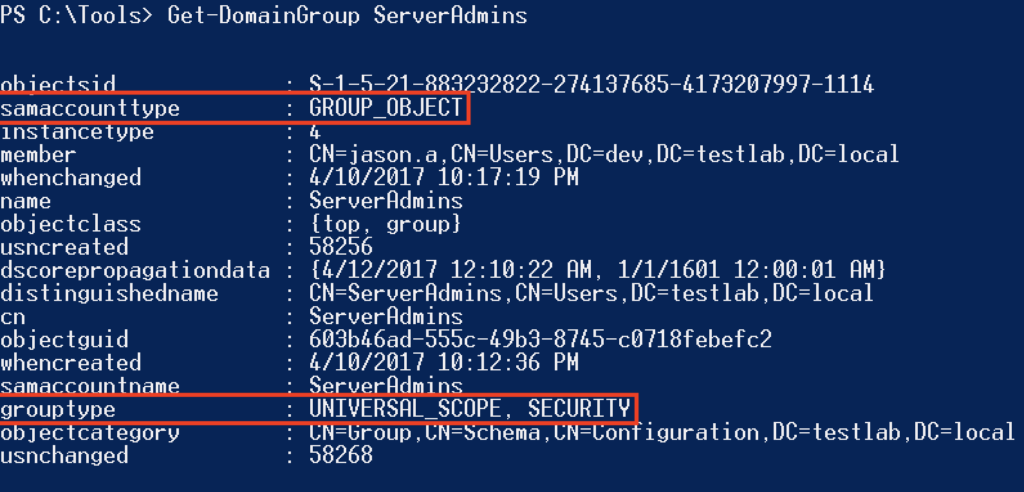Viewport: 1024px width, 492px height.
Task: Click the highlighted UNIVERSAL_SCOPE, SECURITY value
Action: click(470, 409)
